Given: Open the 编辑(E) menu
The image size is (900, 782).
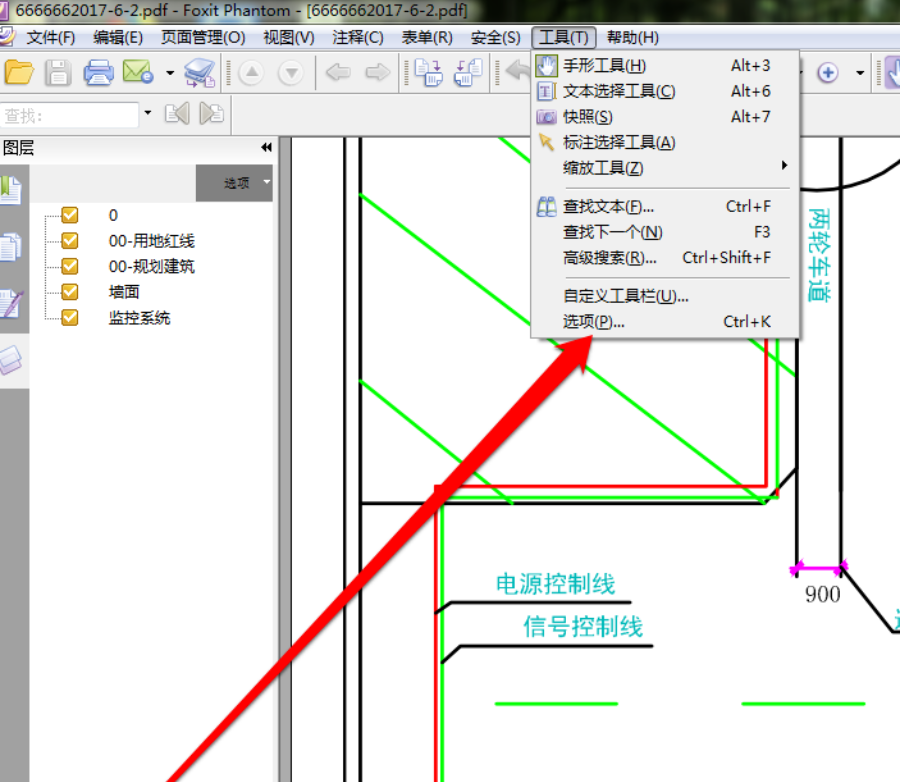Looking at the screenshot, I should click(118, 37).
